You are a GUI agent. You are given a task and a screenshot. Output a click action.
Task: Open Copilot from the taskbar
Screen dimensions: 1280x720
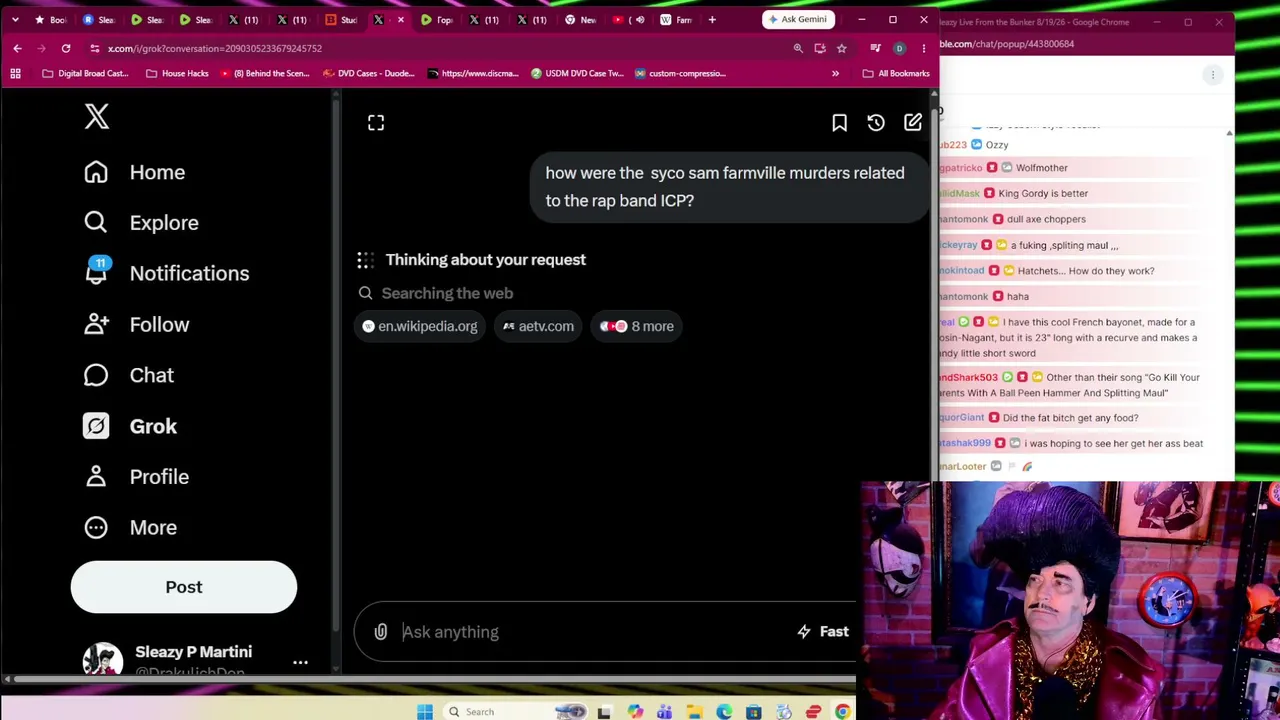[635, 712]
